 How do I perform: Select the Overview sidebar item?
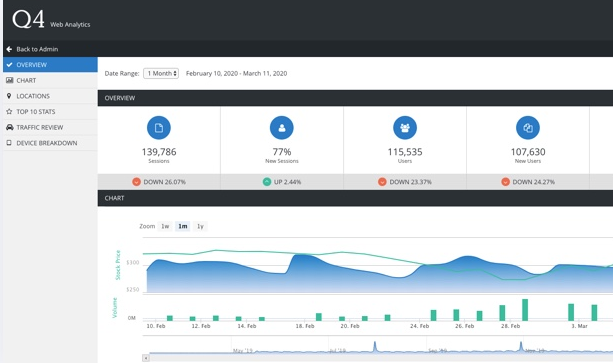[50, 65]
